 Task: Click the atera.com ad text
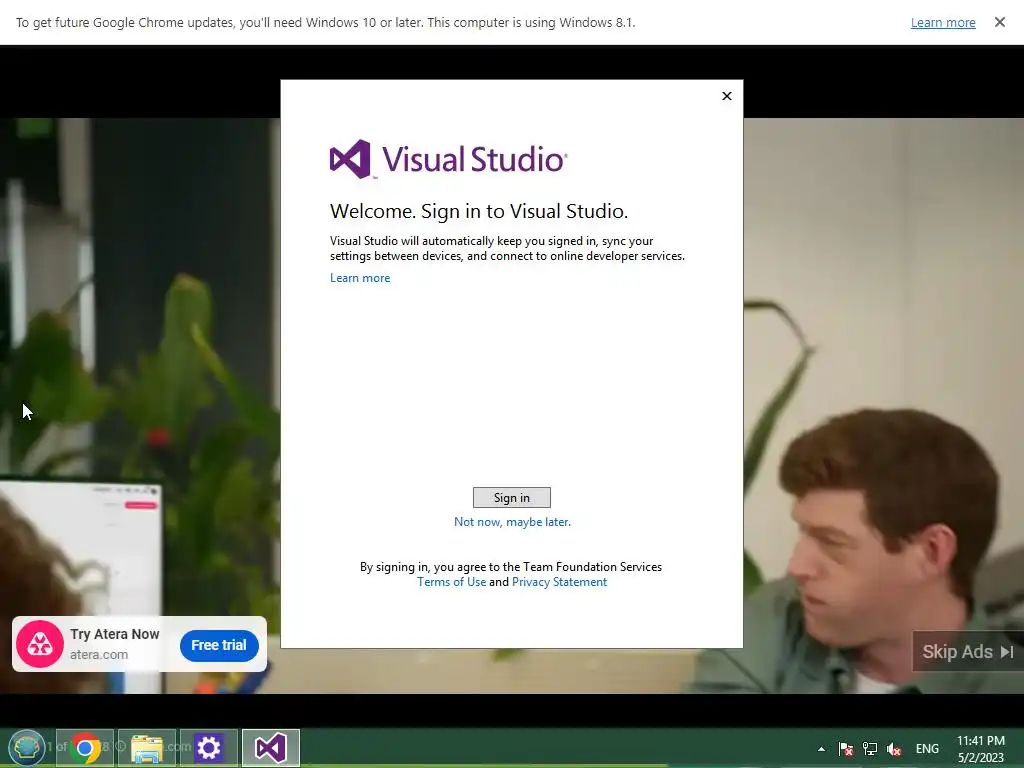tap(99, 654)
